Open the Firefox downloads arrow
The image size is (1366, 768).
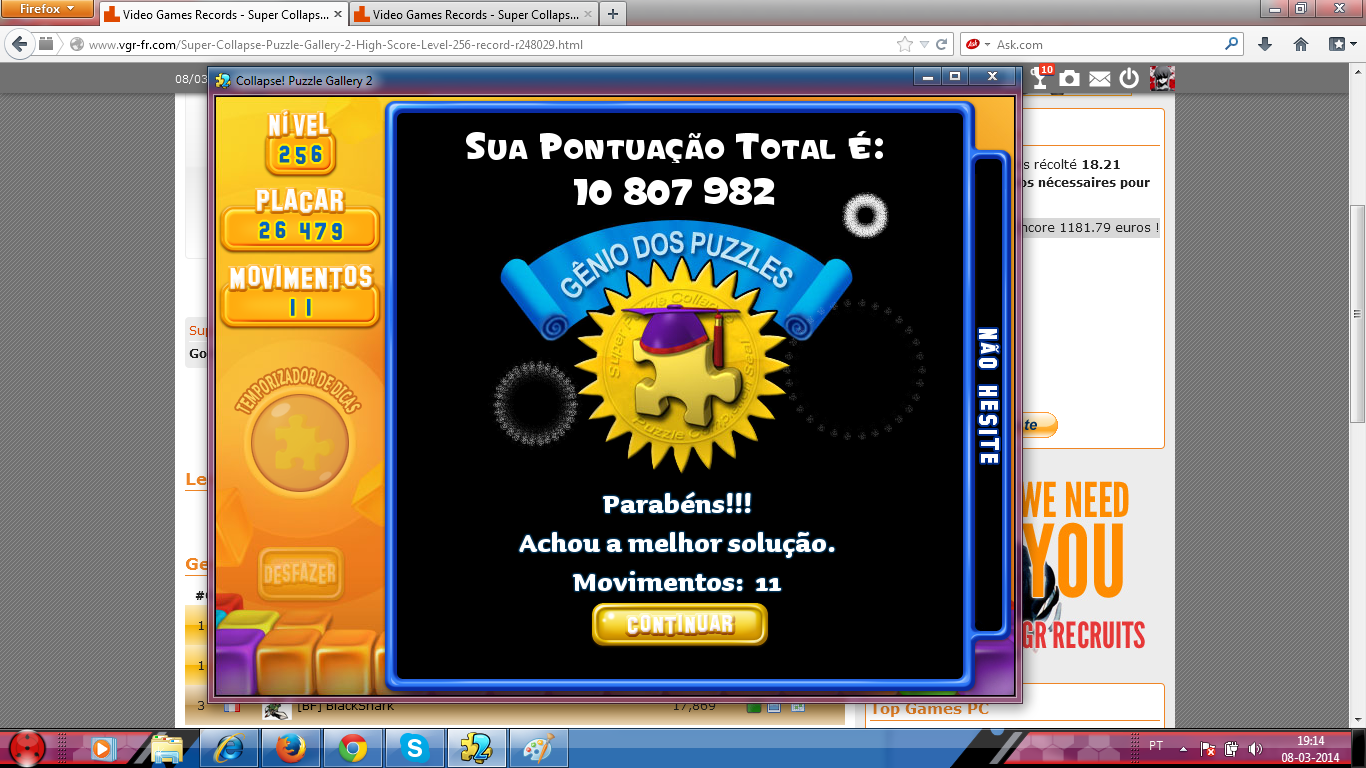(1265, 44)
